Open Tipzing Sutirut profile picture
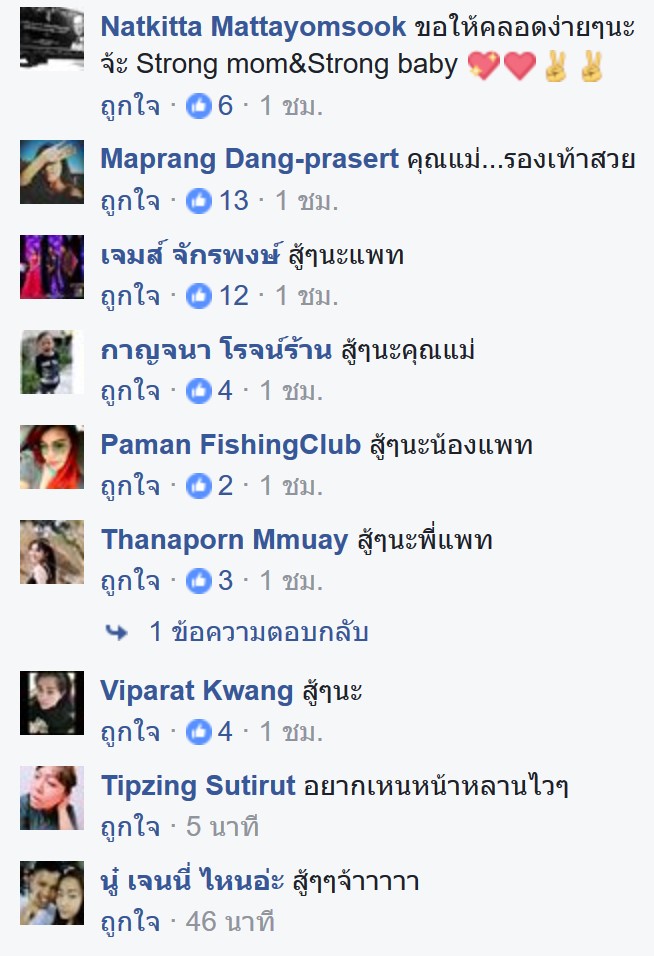The width and height of the screenshot is (654, 956). pyautogui.click(x=52, y=798)
